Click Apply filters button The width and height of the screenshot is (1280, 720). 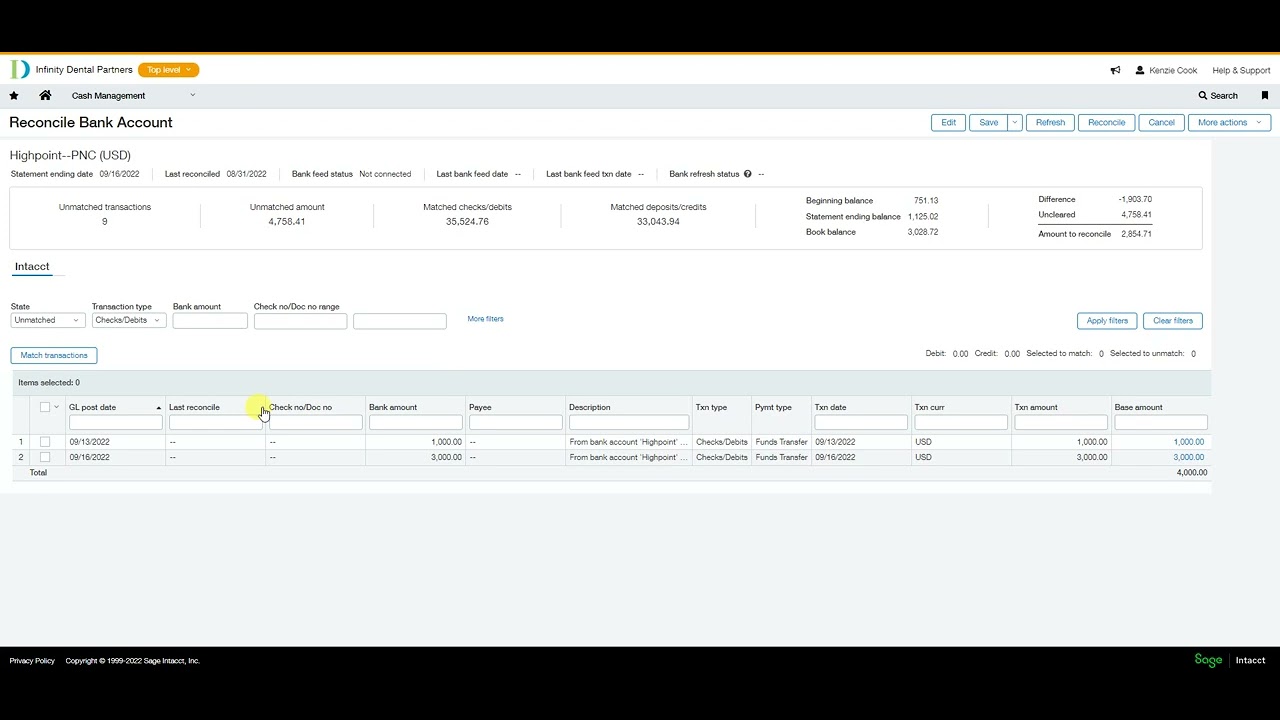point(1107,321)
